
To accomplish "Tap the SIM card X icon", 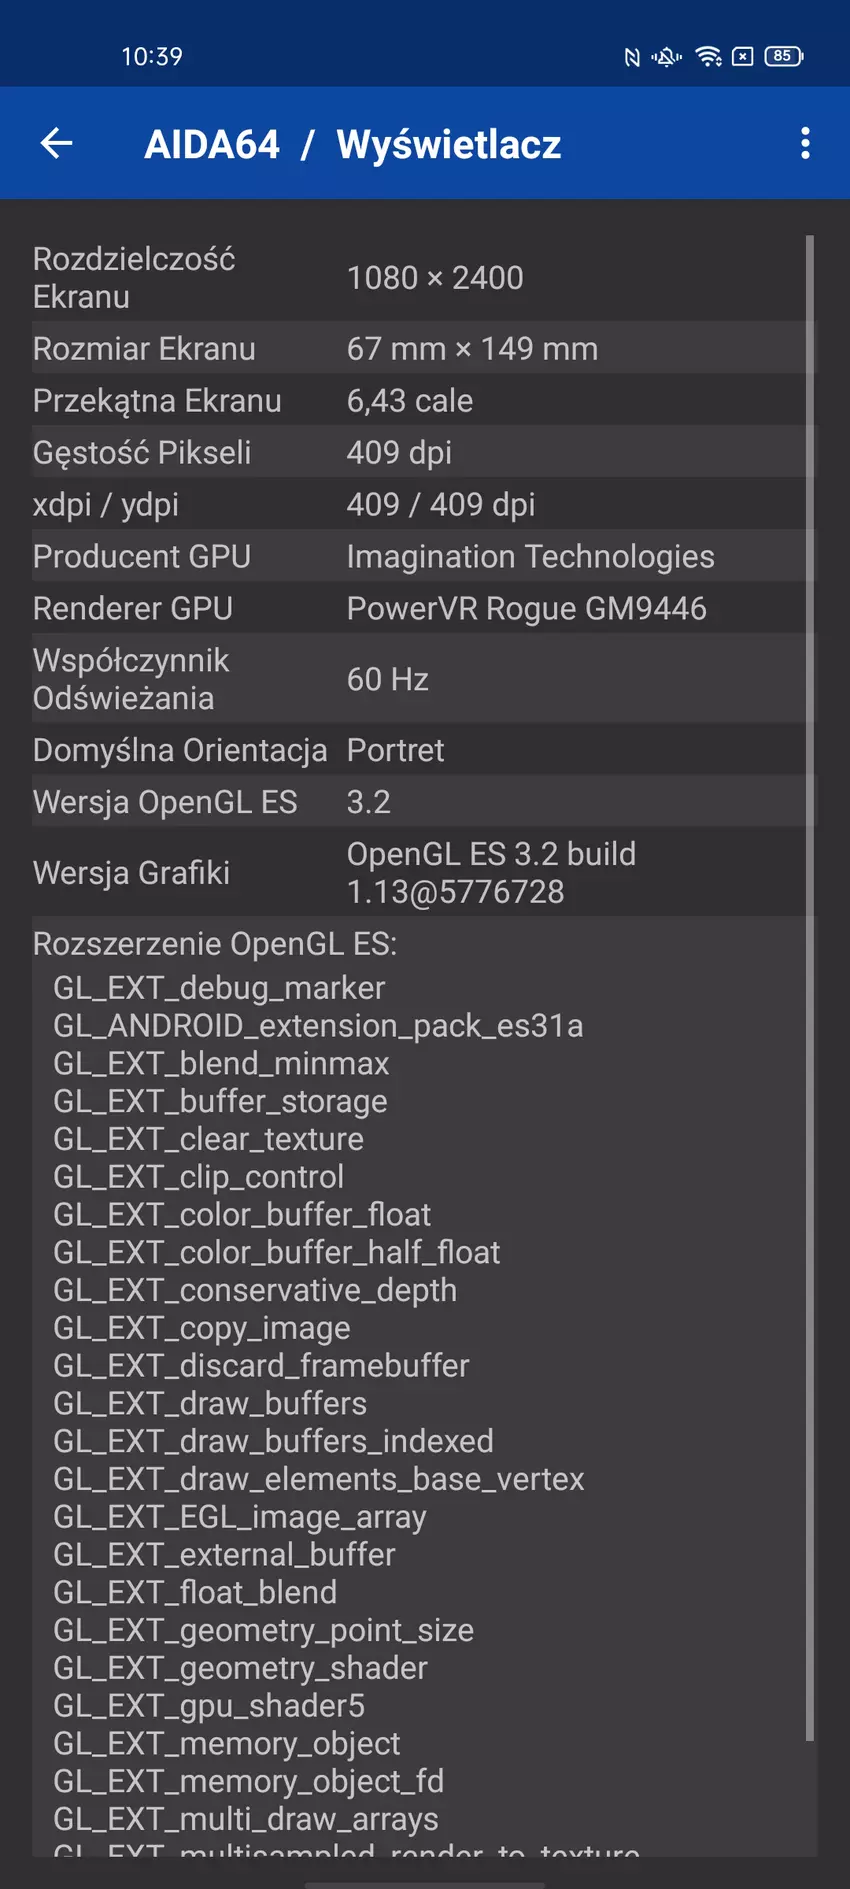I will (x=742, y=57).
